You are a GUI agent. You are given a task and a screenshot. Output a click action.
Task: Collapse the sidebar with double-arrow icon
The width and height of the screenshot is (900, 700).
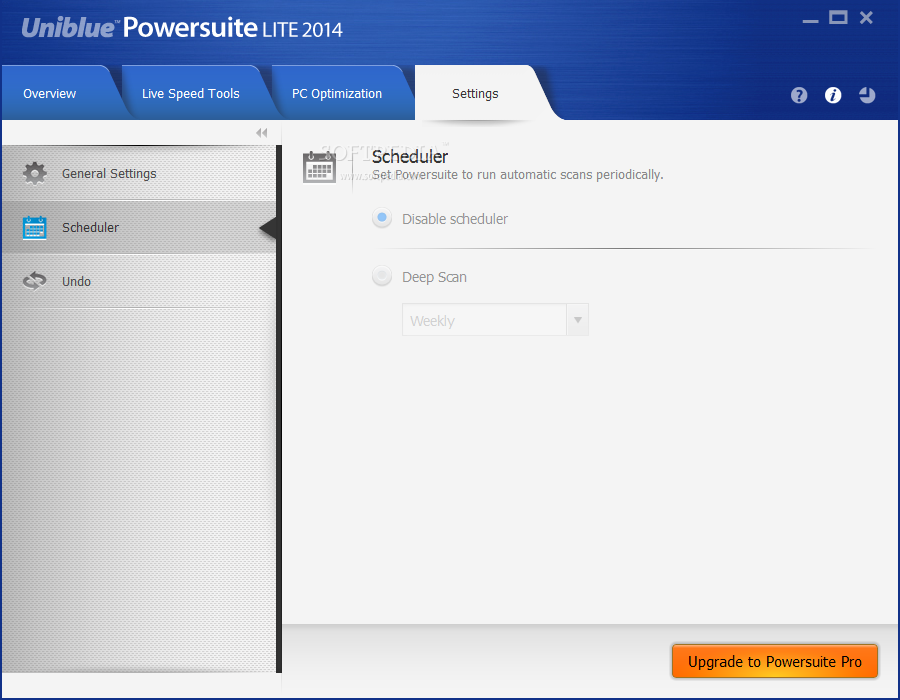coord(262,133)
